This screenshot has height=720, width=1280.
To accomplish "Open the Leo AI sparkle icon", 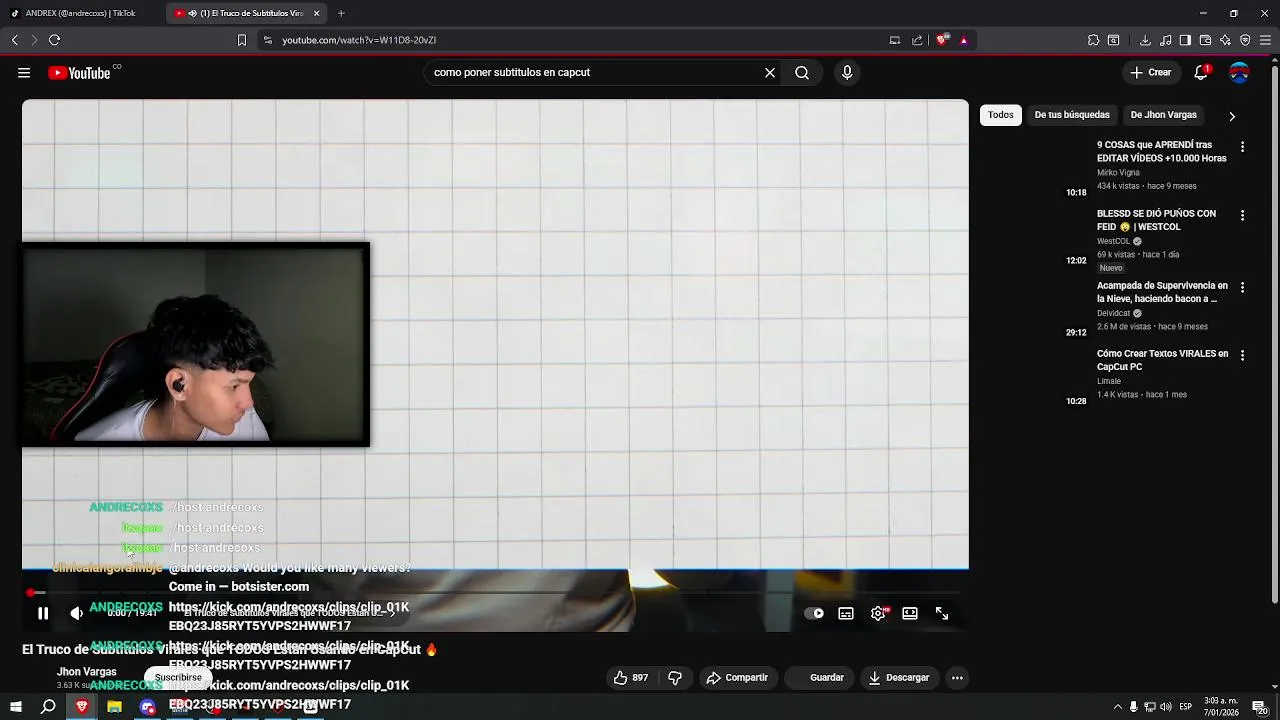I will [1225, 40].
